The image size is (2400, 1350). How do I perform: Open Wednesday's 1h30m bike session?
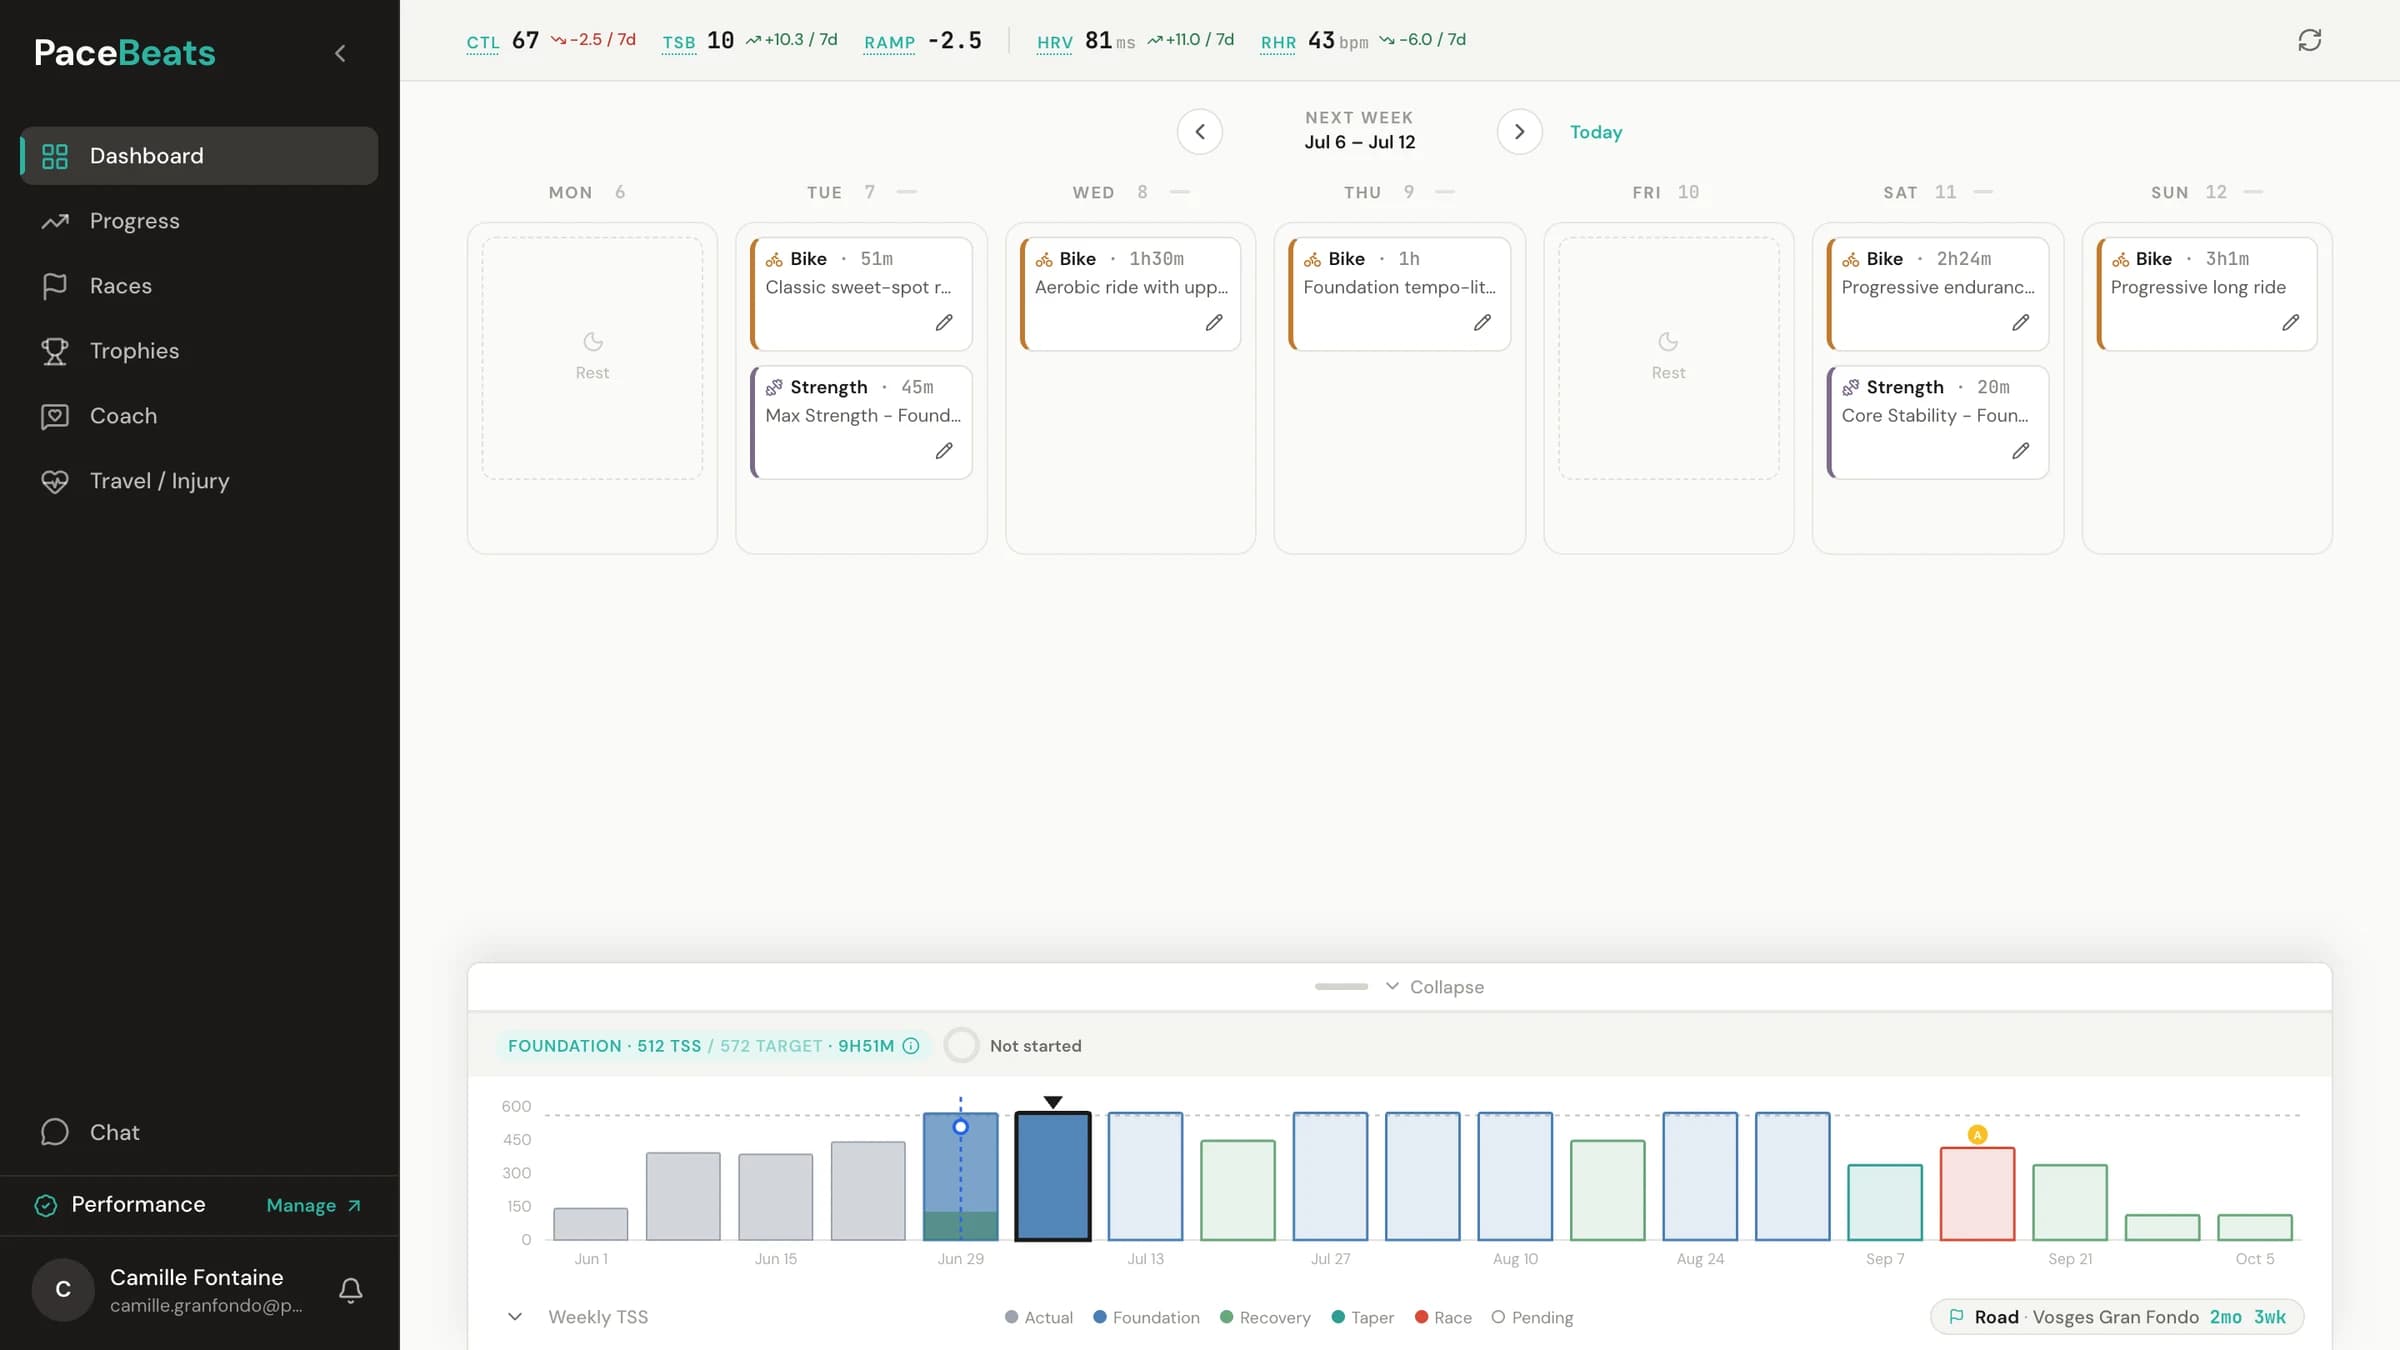pyautogui.click(x=1130, y=293)
